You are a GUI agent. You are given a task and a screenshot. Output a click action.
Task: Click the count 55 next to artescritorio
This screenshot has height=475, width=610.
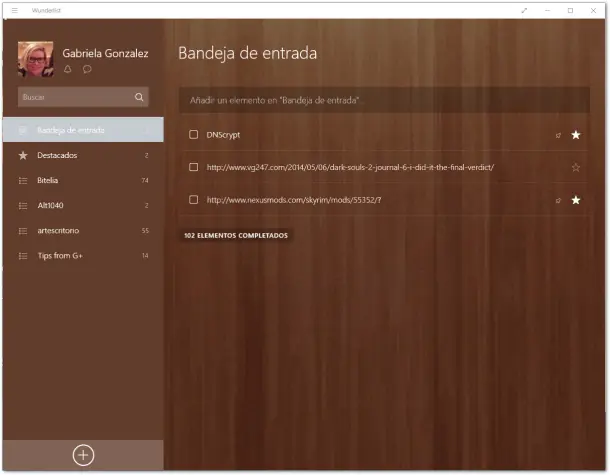pyautogui.click(x=145, y=231)
